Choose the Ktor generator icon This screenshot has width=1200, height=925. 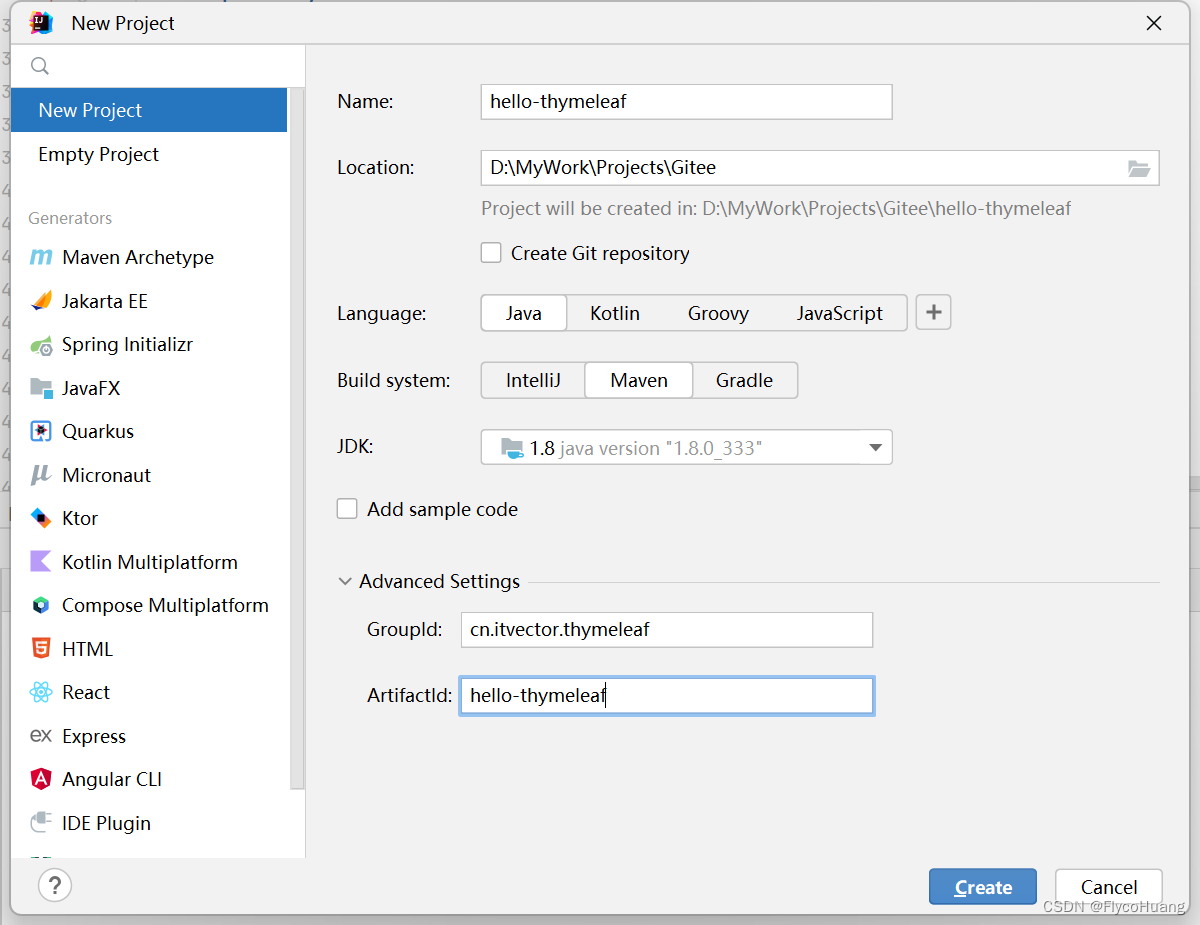41,518
